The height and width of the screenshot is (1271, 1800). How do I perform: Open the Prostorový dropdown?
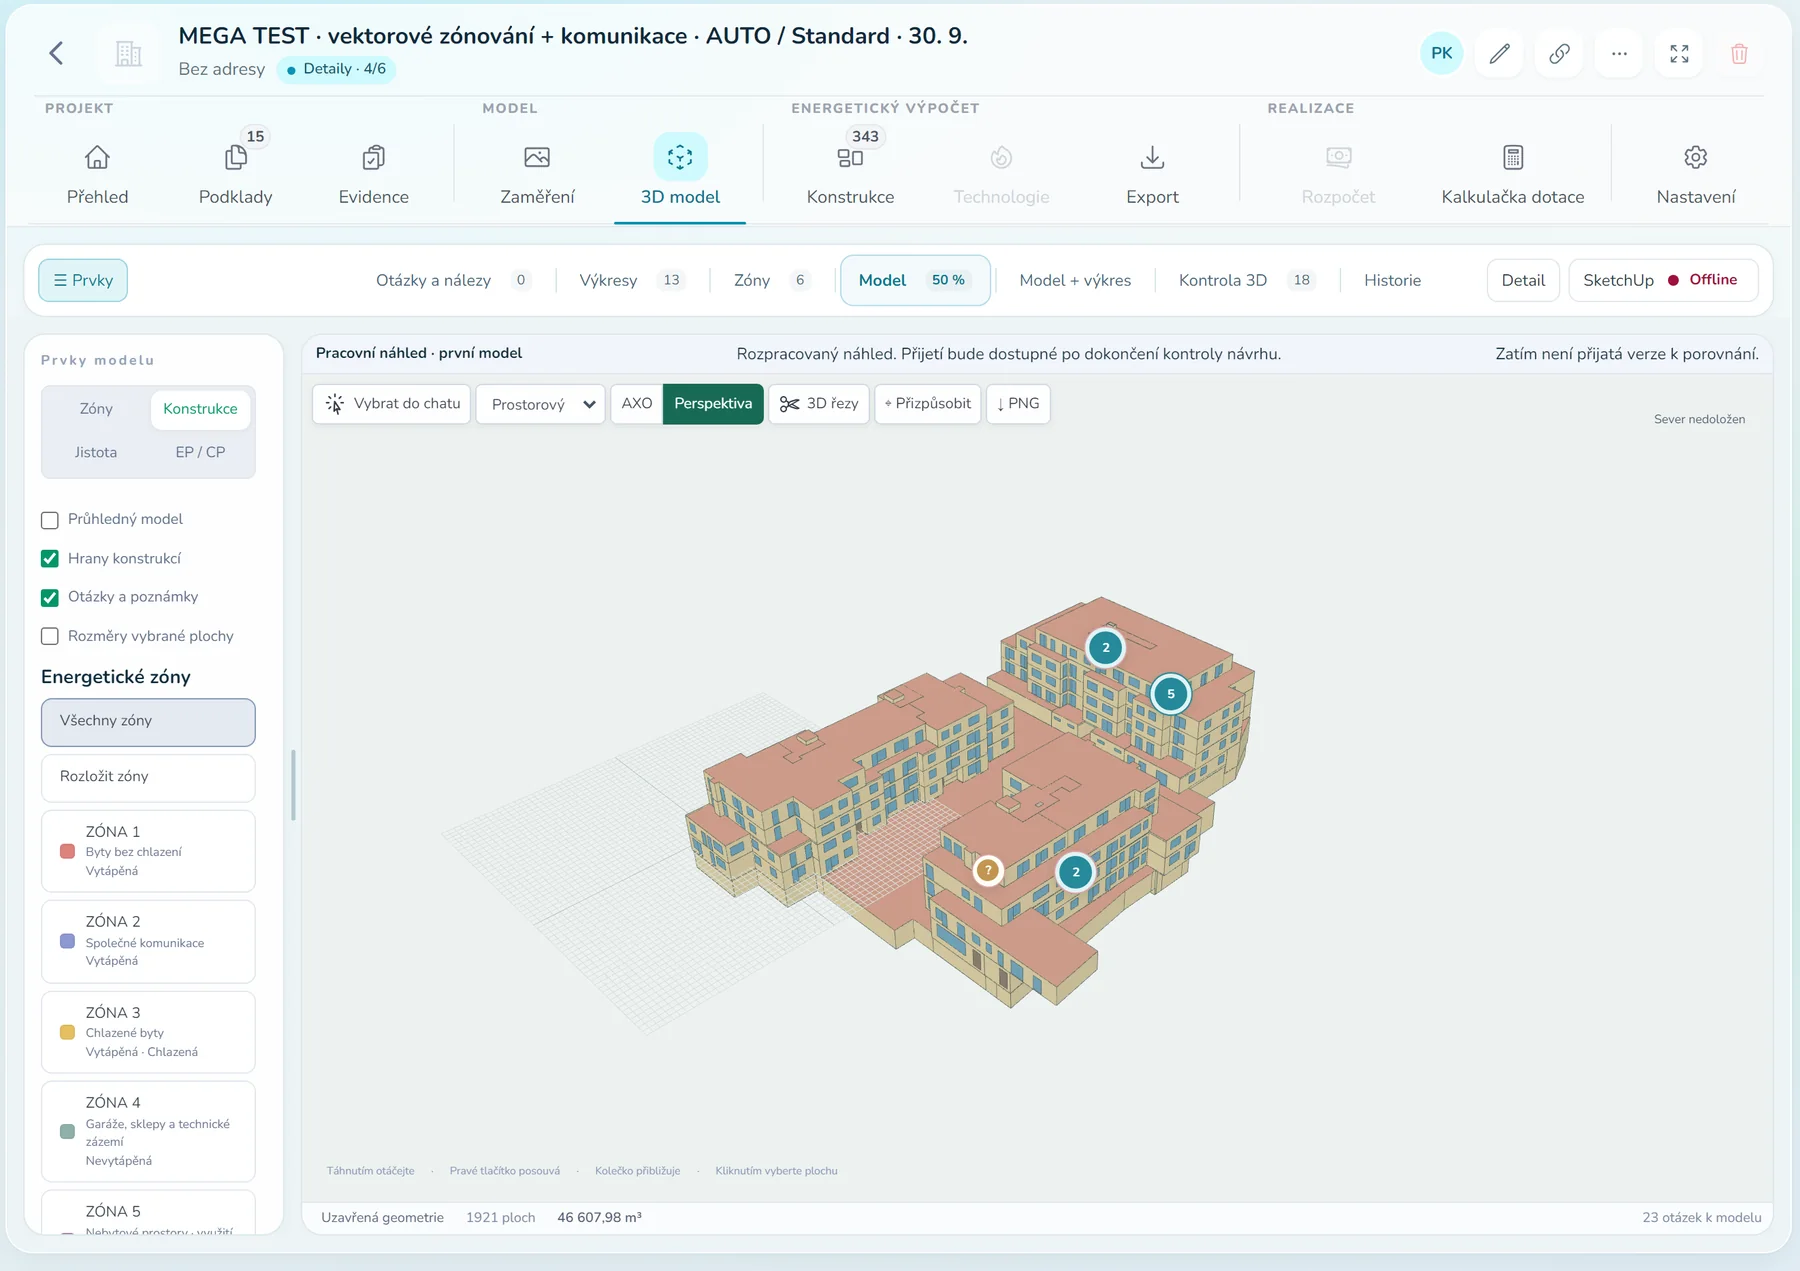coord(540,404)
